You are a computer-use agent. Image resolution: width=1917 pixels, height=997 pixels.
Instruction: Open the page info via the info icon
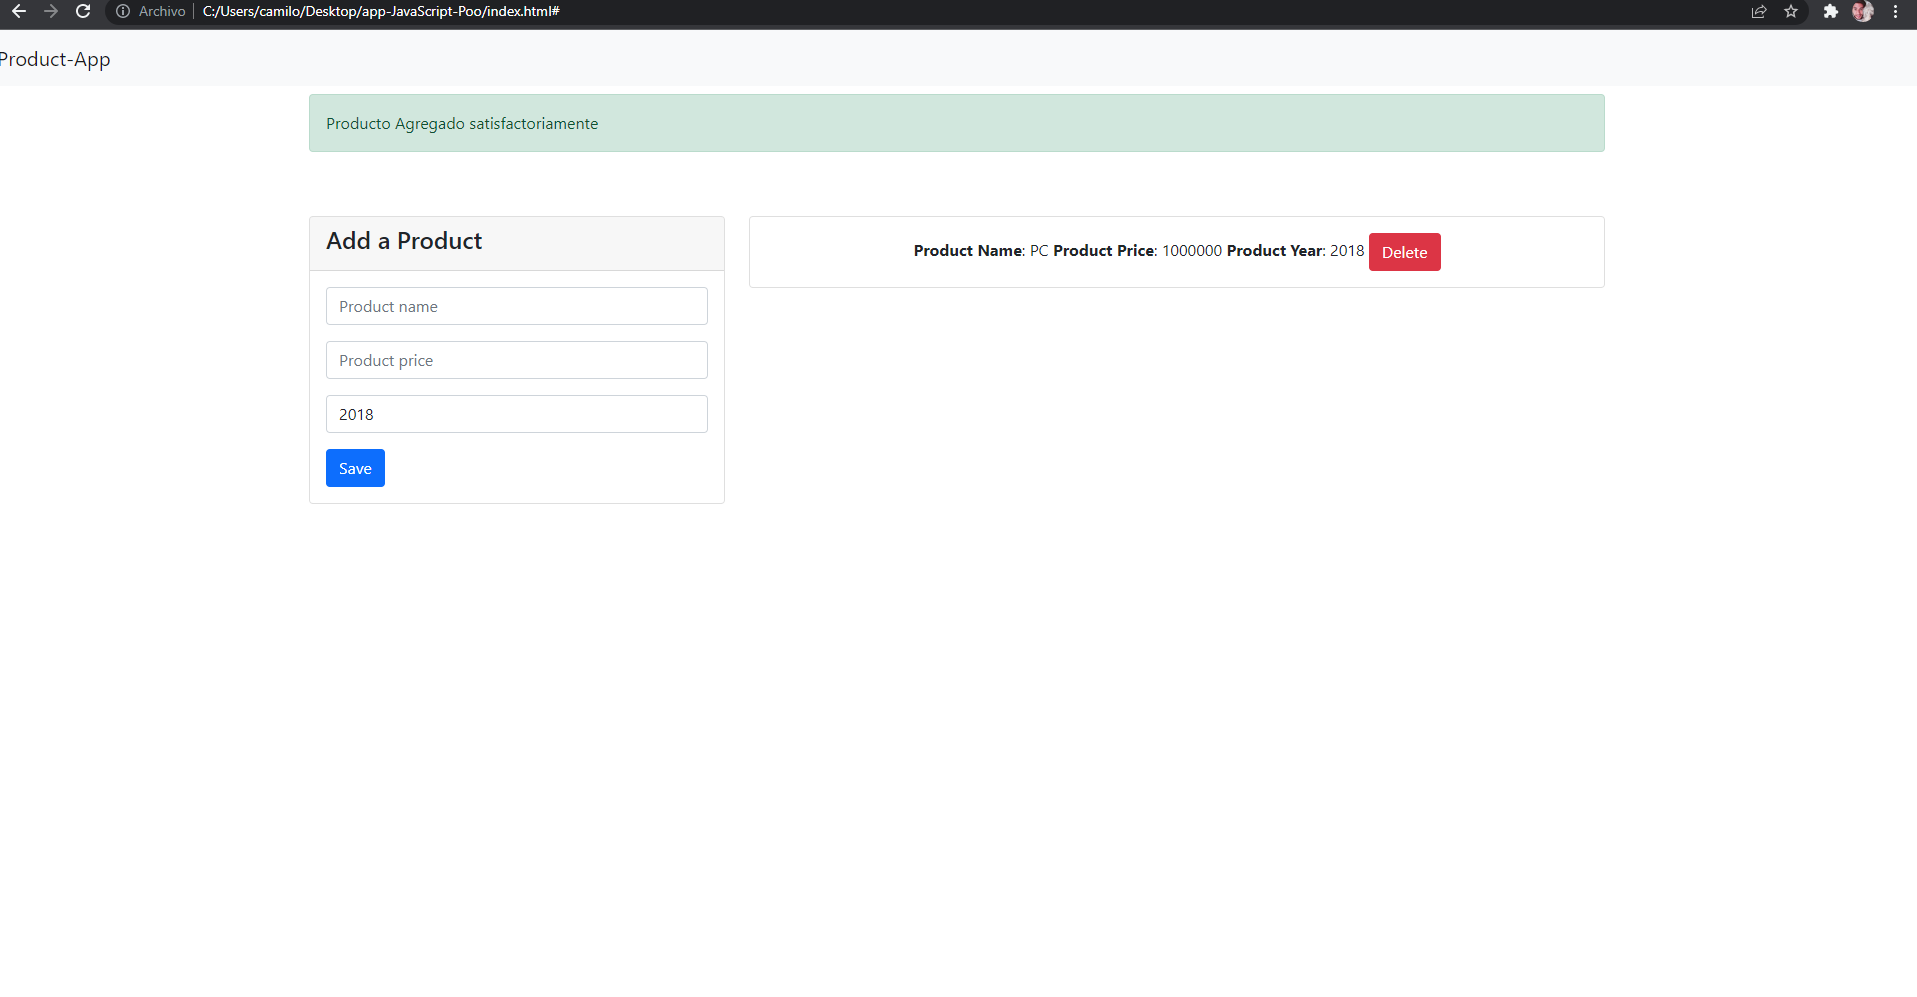pos(122,11)
